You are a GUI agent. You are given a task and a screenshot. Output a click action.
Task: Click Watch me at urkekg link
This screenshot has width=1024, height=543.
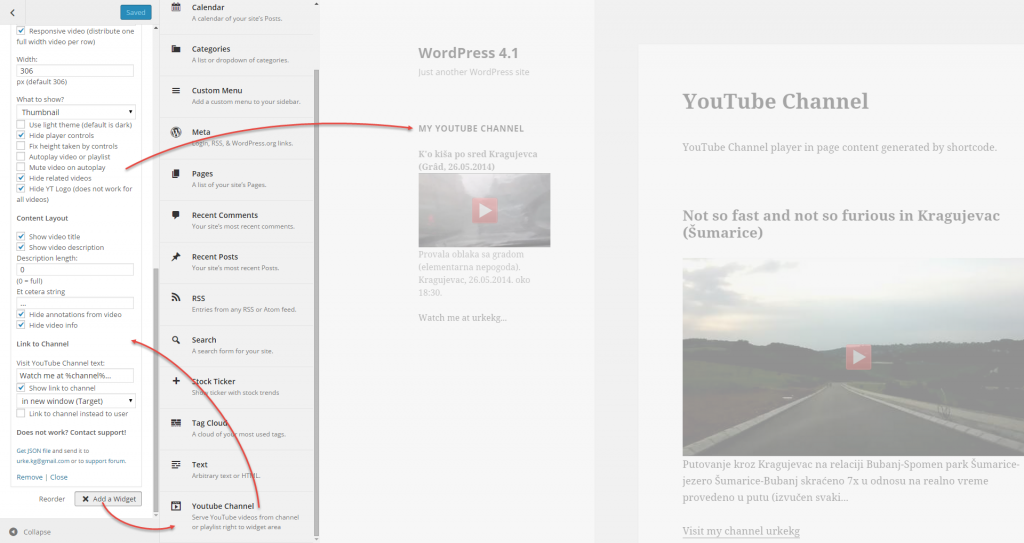[462, 318]
